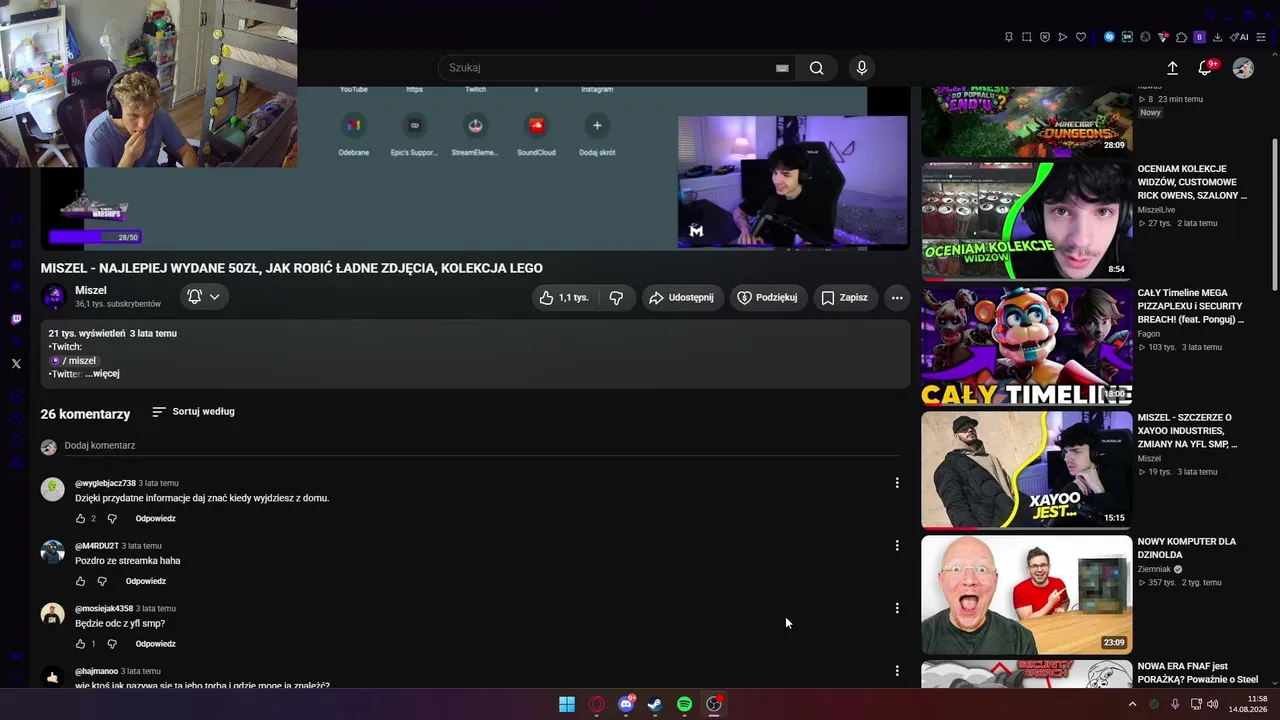This screenshot has width=1280, height=720.
Task: Click the Udostępnij share button
Action: coord(681,298)
